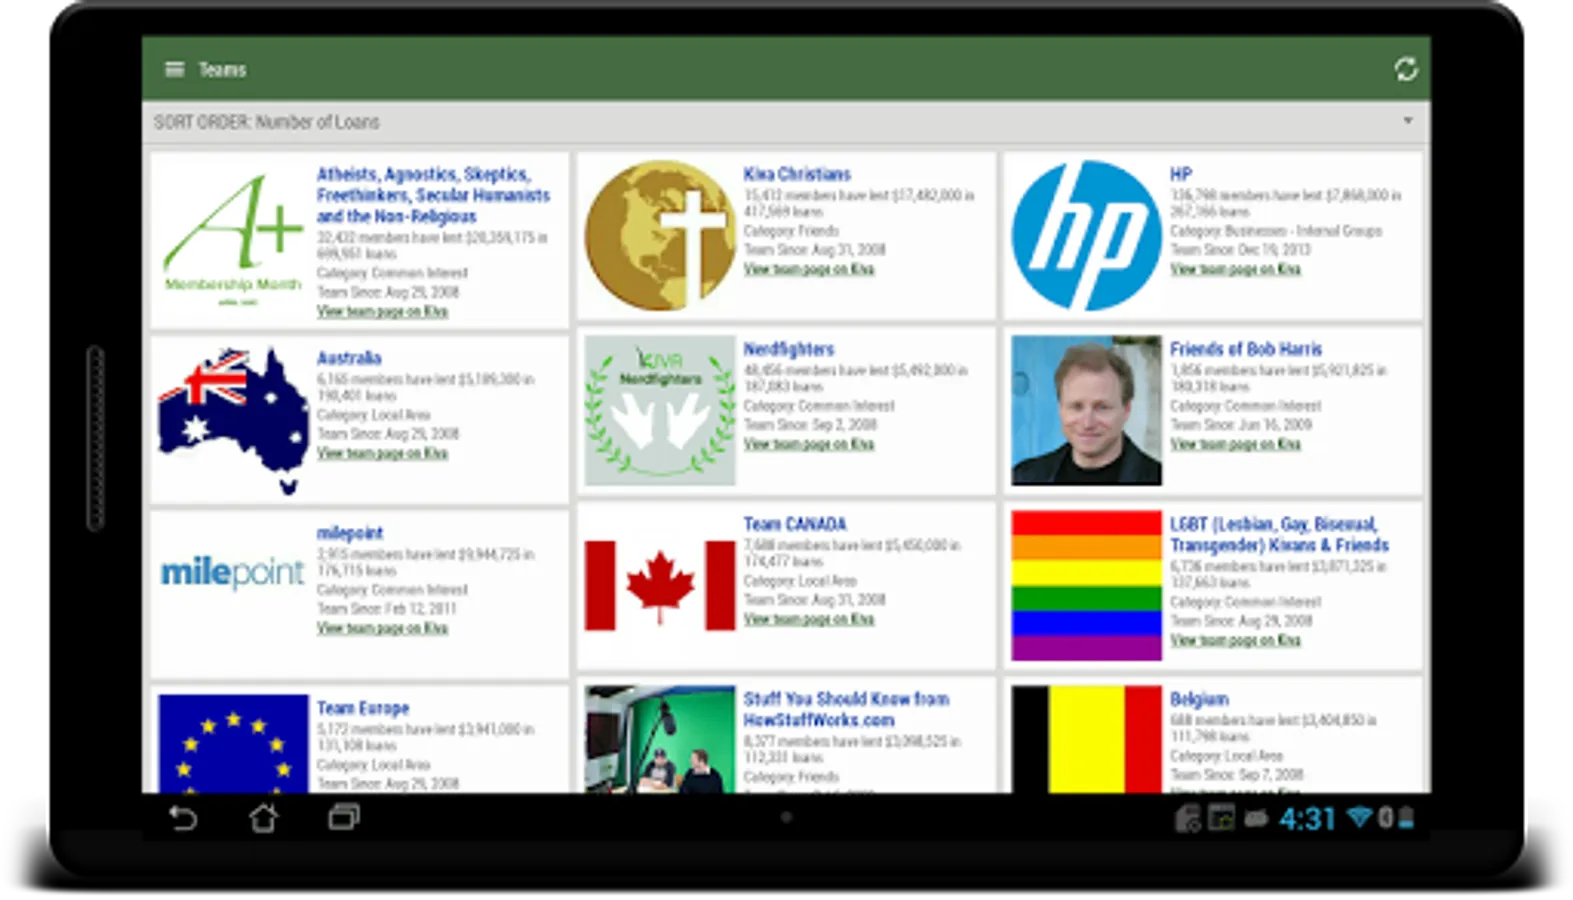The image size is (1573, 900).
Task: Tap the Wi-Fi status icon
Action: tap(1359, 818)
